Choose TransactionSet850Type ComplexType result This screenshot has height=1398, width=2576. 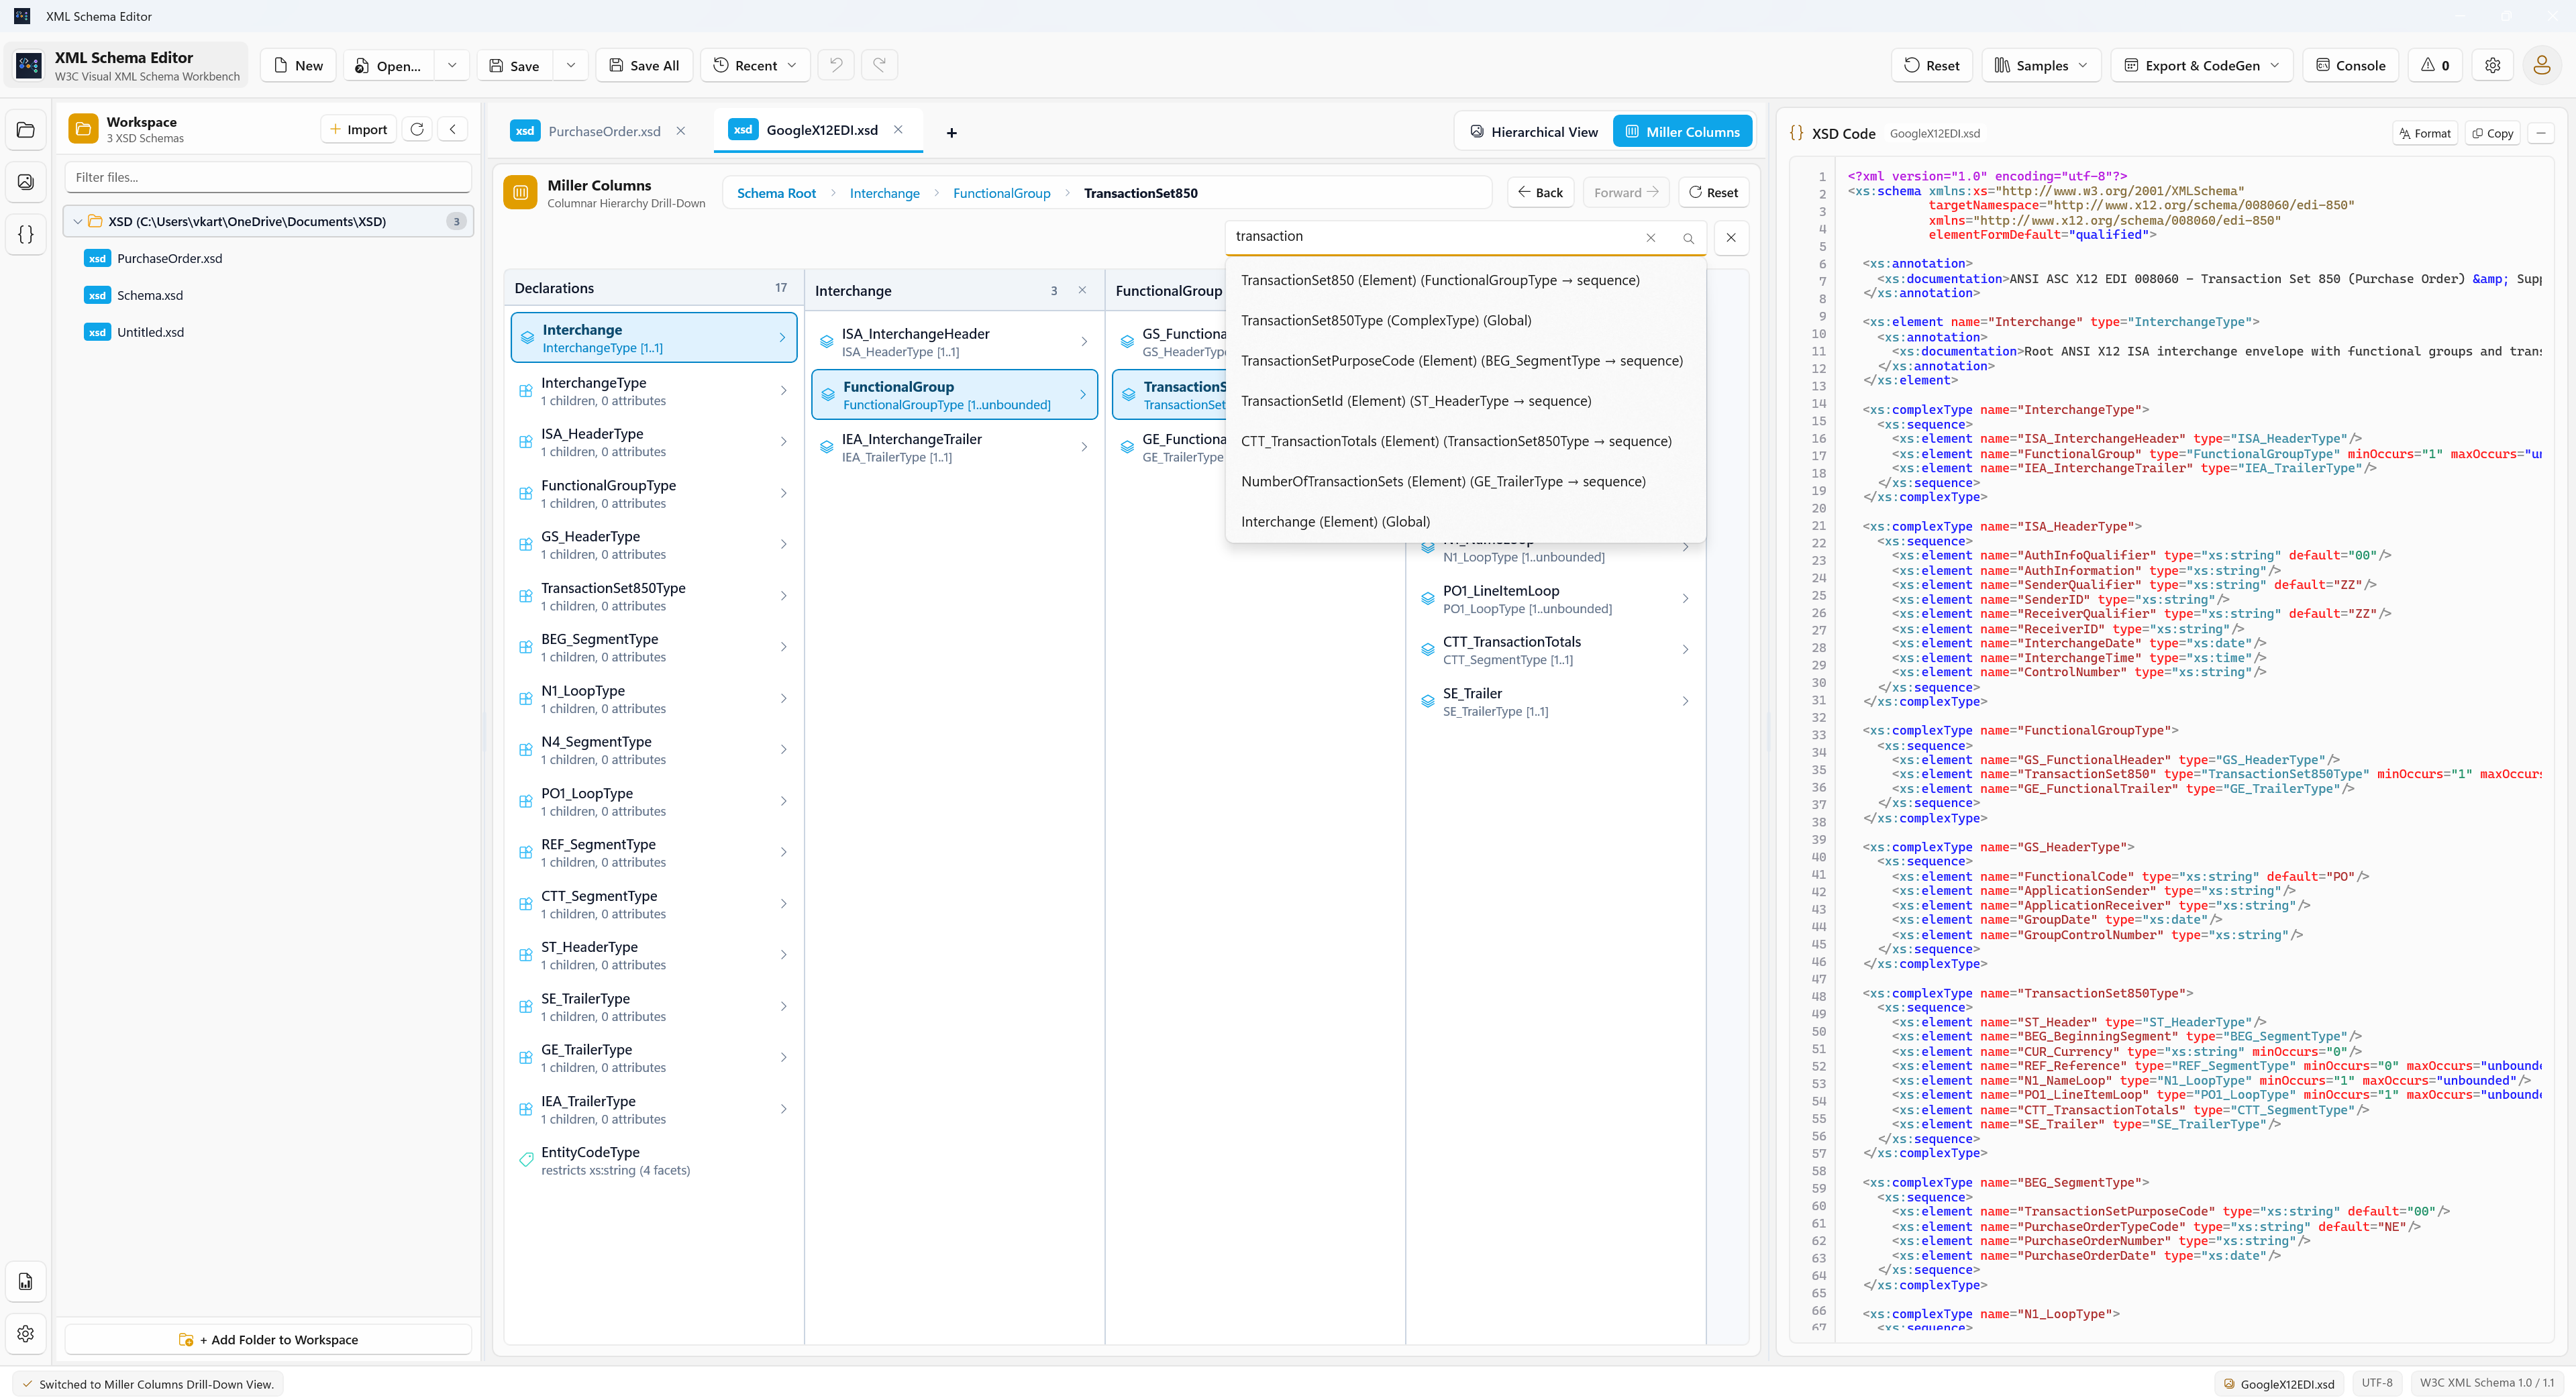coord(1465,320)
